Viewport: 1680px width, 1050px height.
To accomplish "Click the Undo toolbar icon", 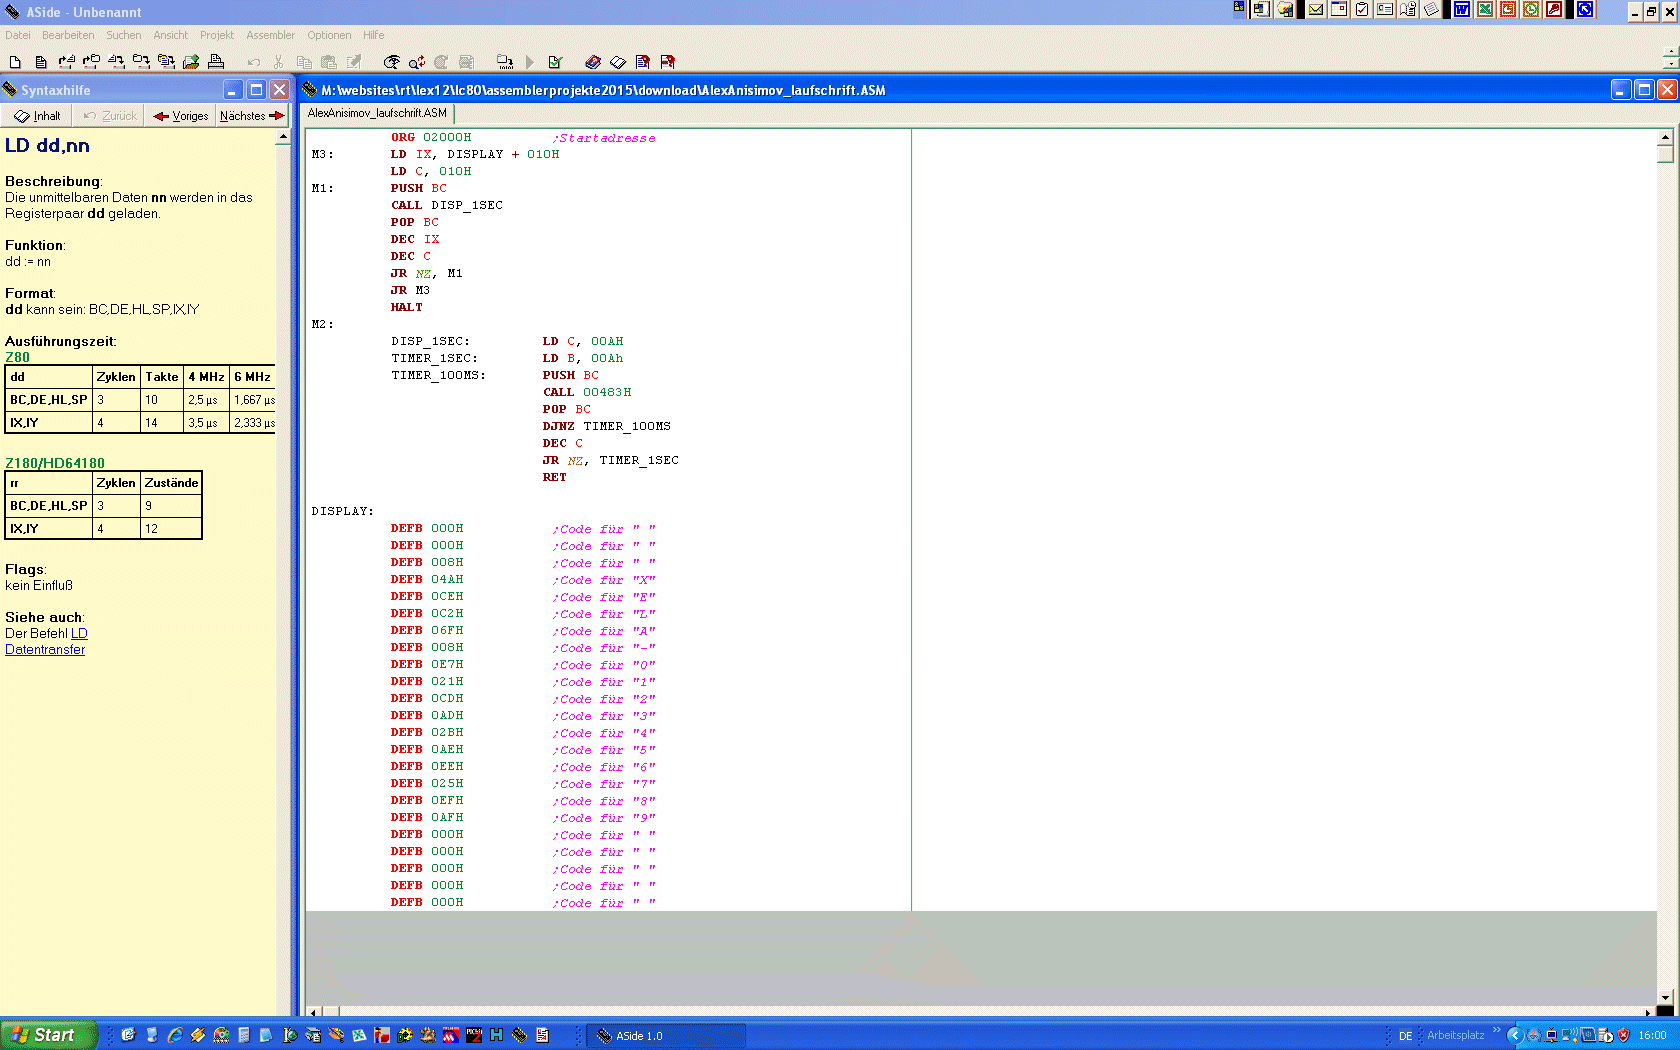I will (254, 62).
